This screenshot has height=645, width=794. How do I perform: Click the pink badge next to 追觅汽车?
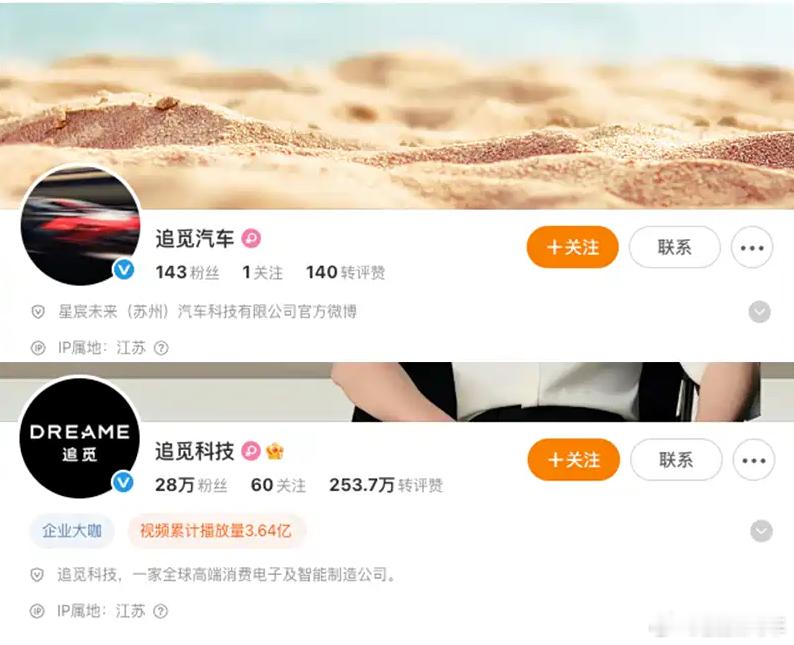251,238
